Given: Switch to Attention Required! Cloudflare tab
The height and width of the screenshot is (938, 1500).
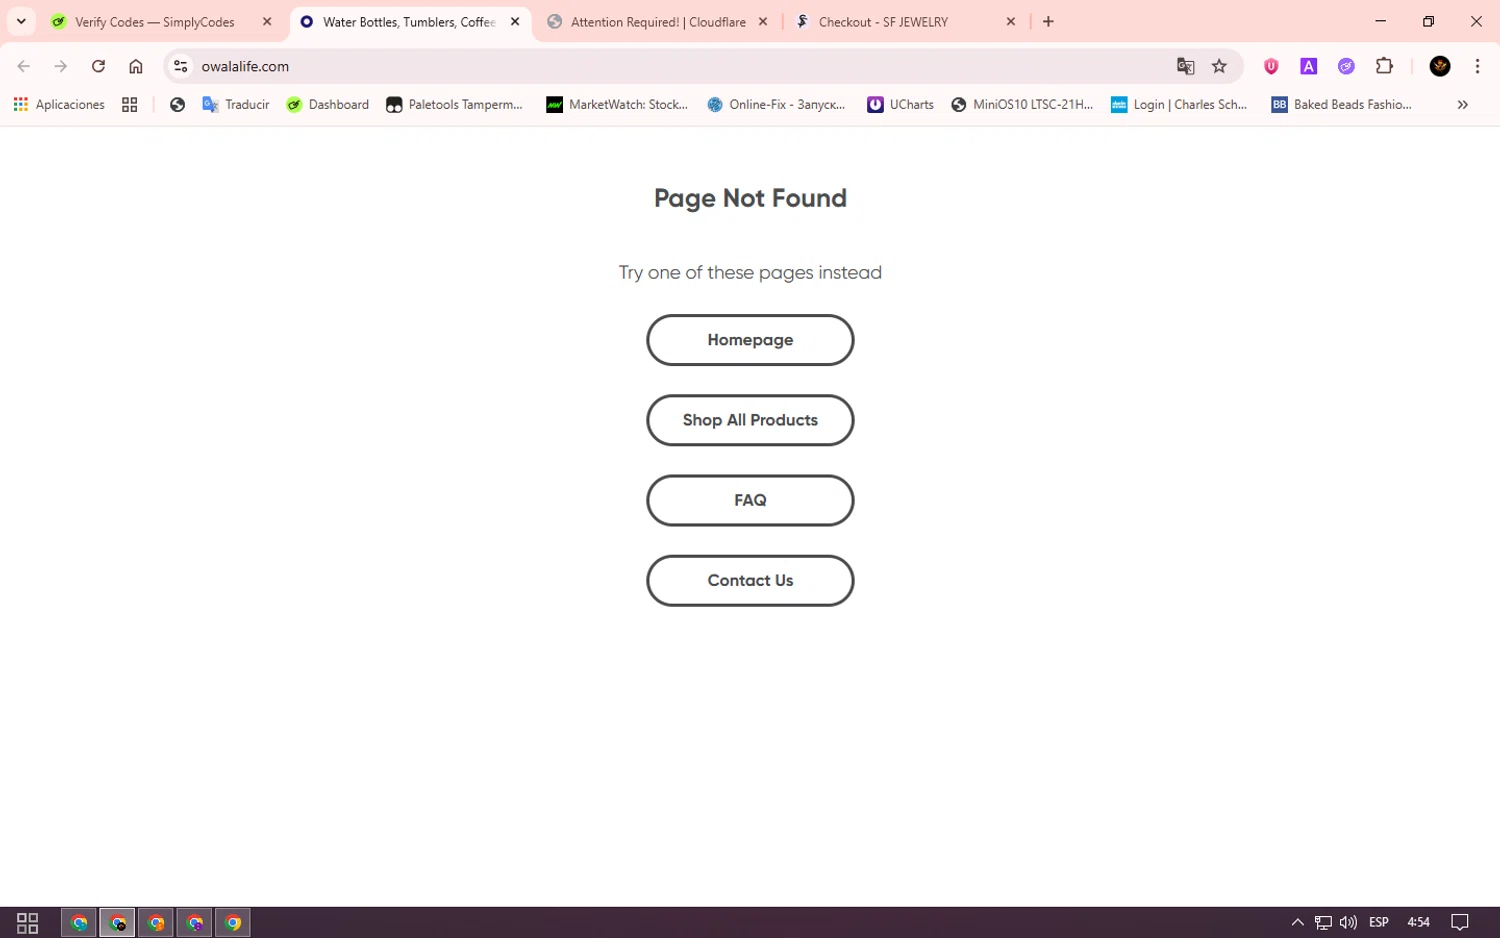Looking at the screenshot, I should (x=658, y=22).
